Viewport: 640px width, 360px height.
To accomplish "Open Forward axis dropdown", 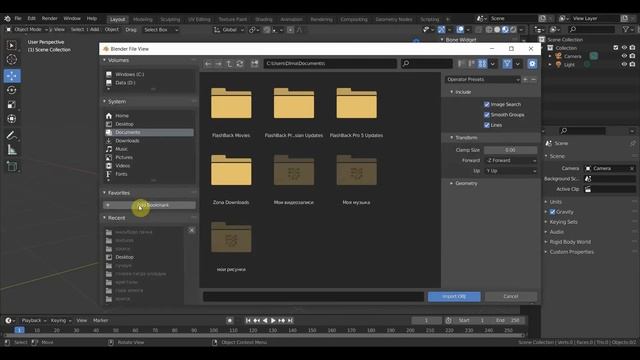I will [x=510, y=160].
